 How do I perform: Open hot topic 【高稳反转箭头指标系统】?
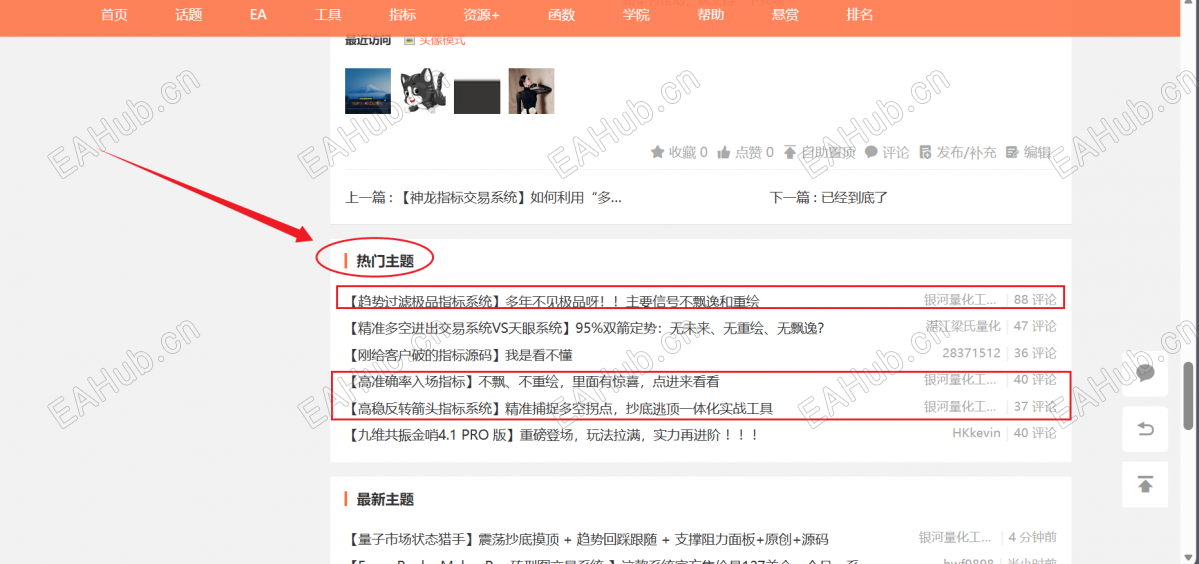559,408
